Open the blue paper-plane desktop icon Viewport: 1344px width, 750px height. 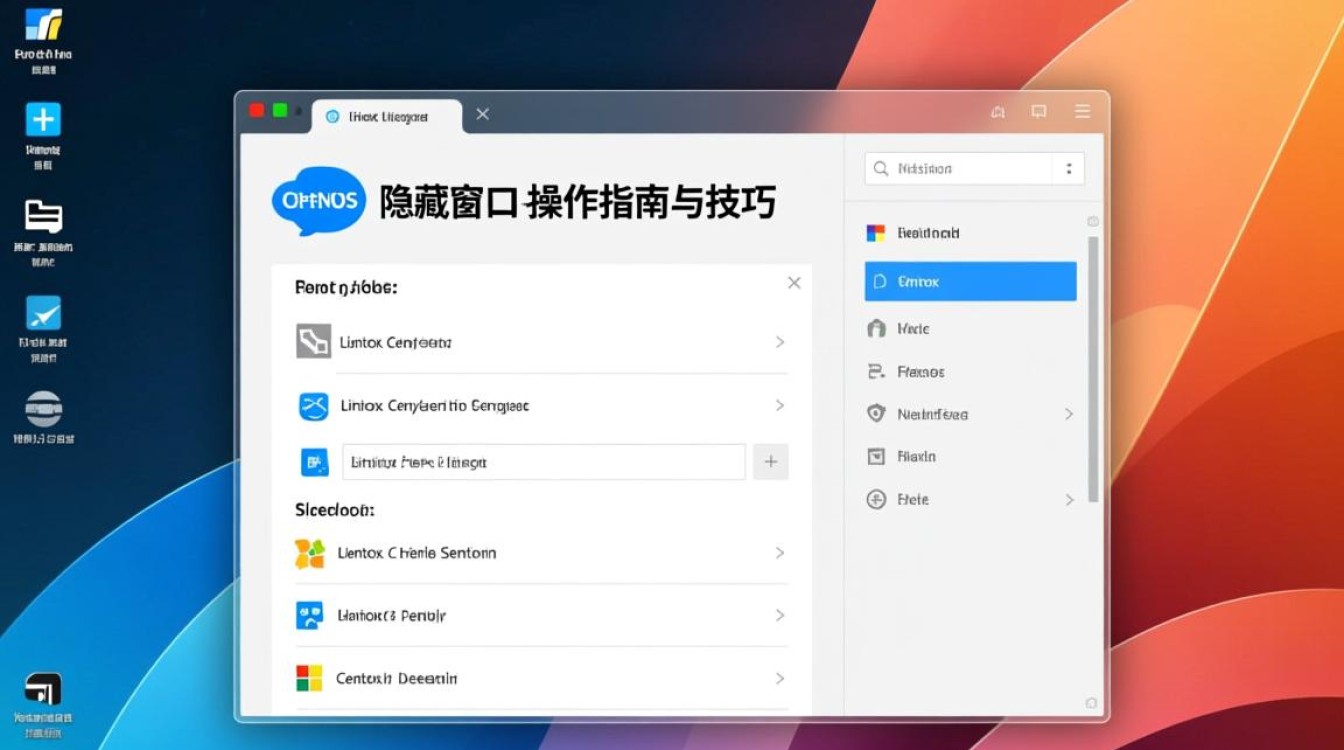tap(43, 313)
